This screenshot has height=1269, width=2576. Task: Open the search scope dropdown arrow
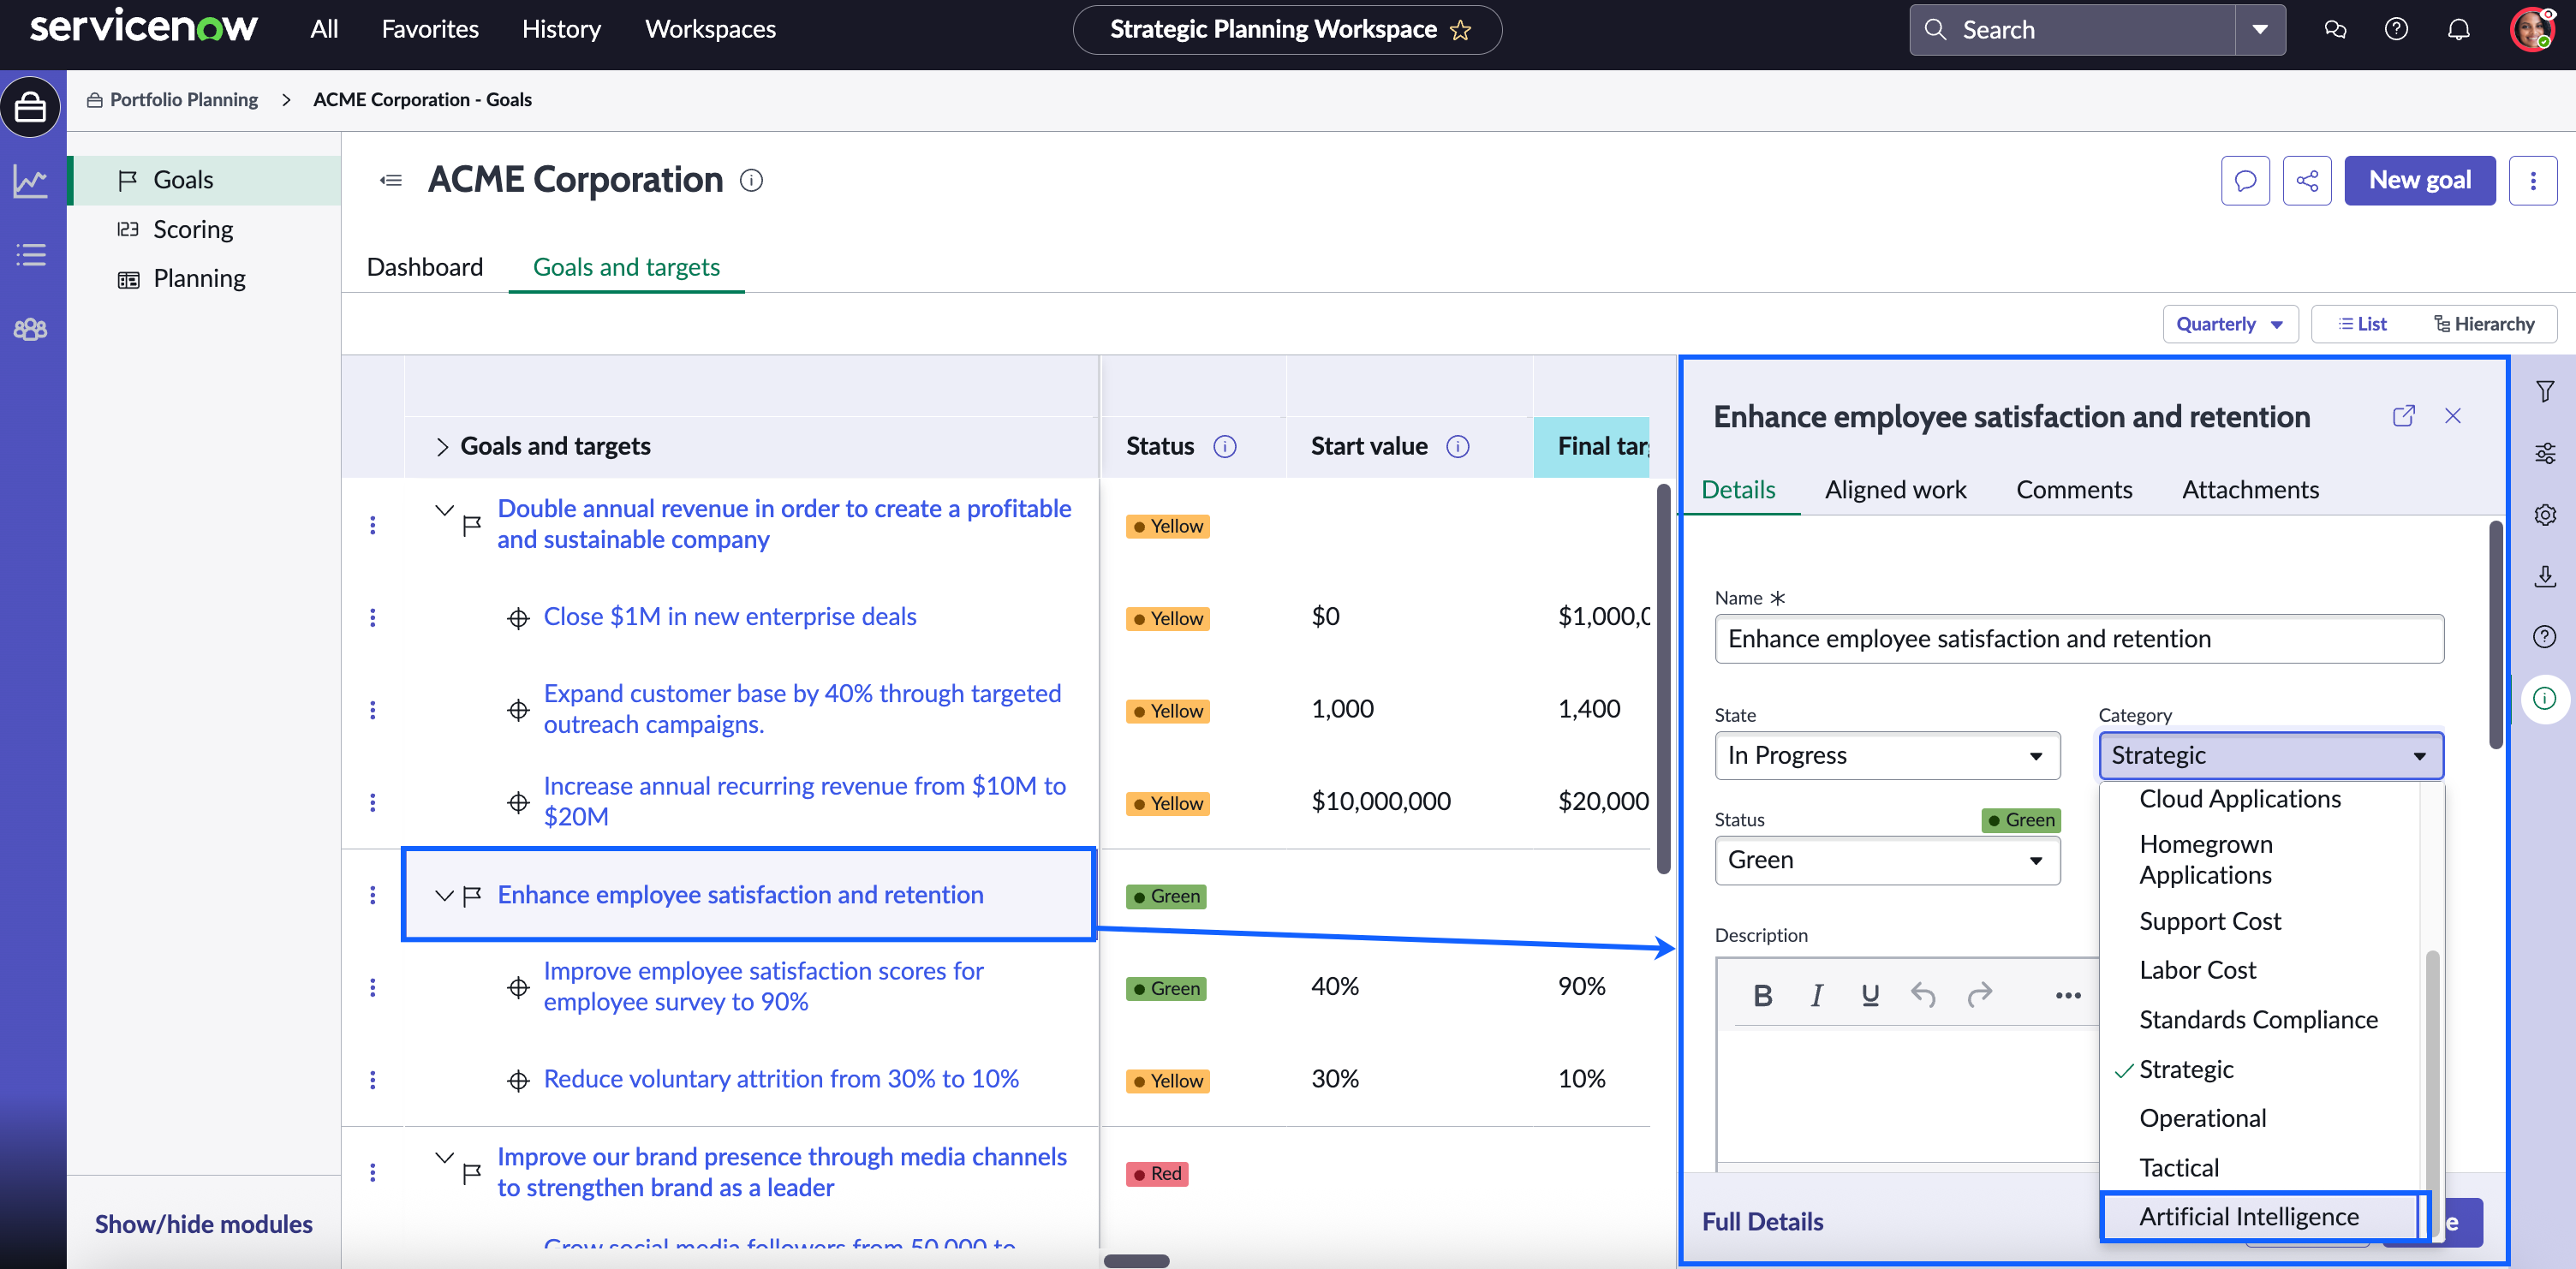point(2260,30)
